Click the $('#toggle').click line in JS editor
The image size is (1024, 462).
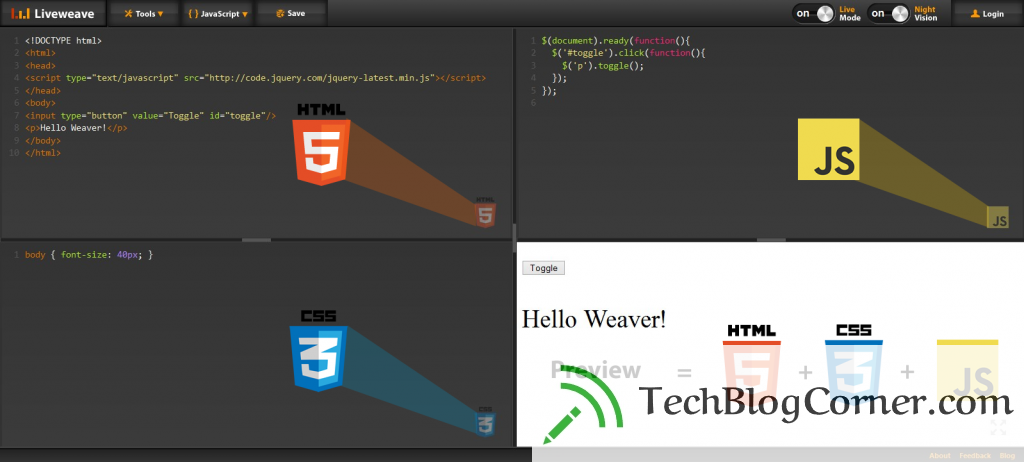tap(629, 53)
